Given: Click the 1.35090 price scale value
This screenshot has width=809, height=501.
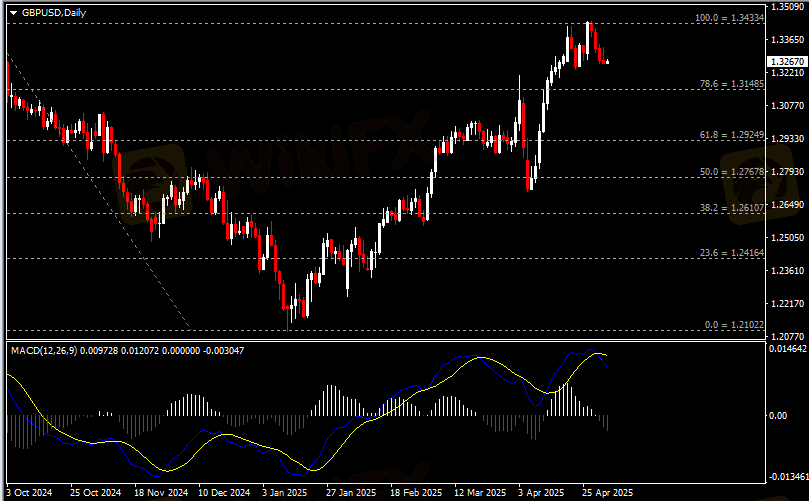Looking at the screenshot, I should pos(787,7).
